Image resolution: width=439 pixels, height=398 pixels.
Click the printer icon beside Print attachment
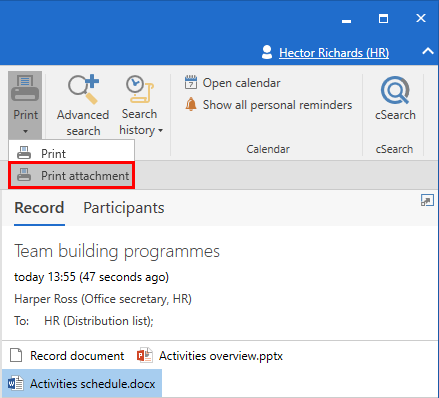click(24, 175)
